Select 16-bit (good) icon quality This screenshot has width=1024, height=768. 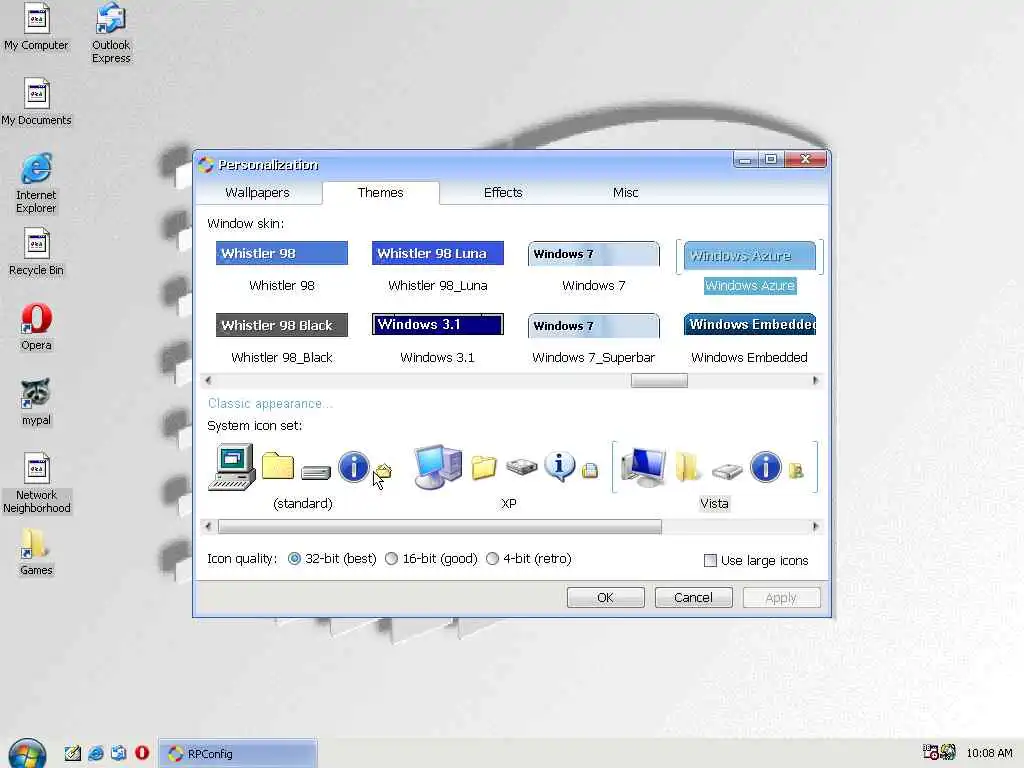click(432, 559)
